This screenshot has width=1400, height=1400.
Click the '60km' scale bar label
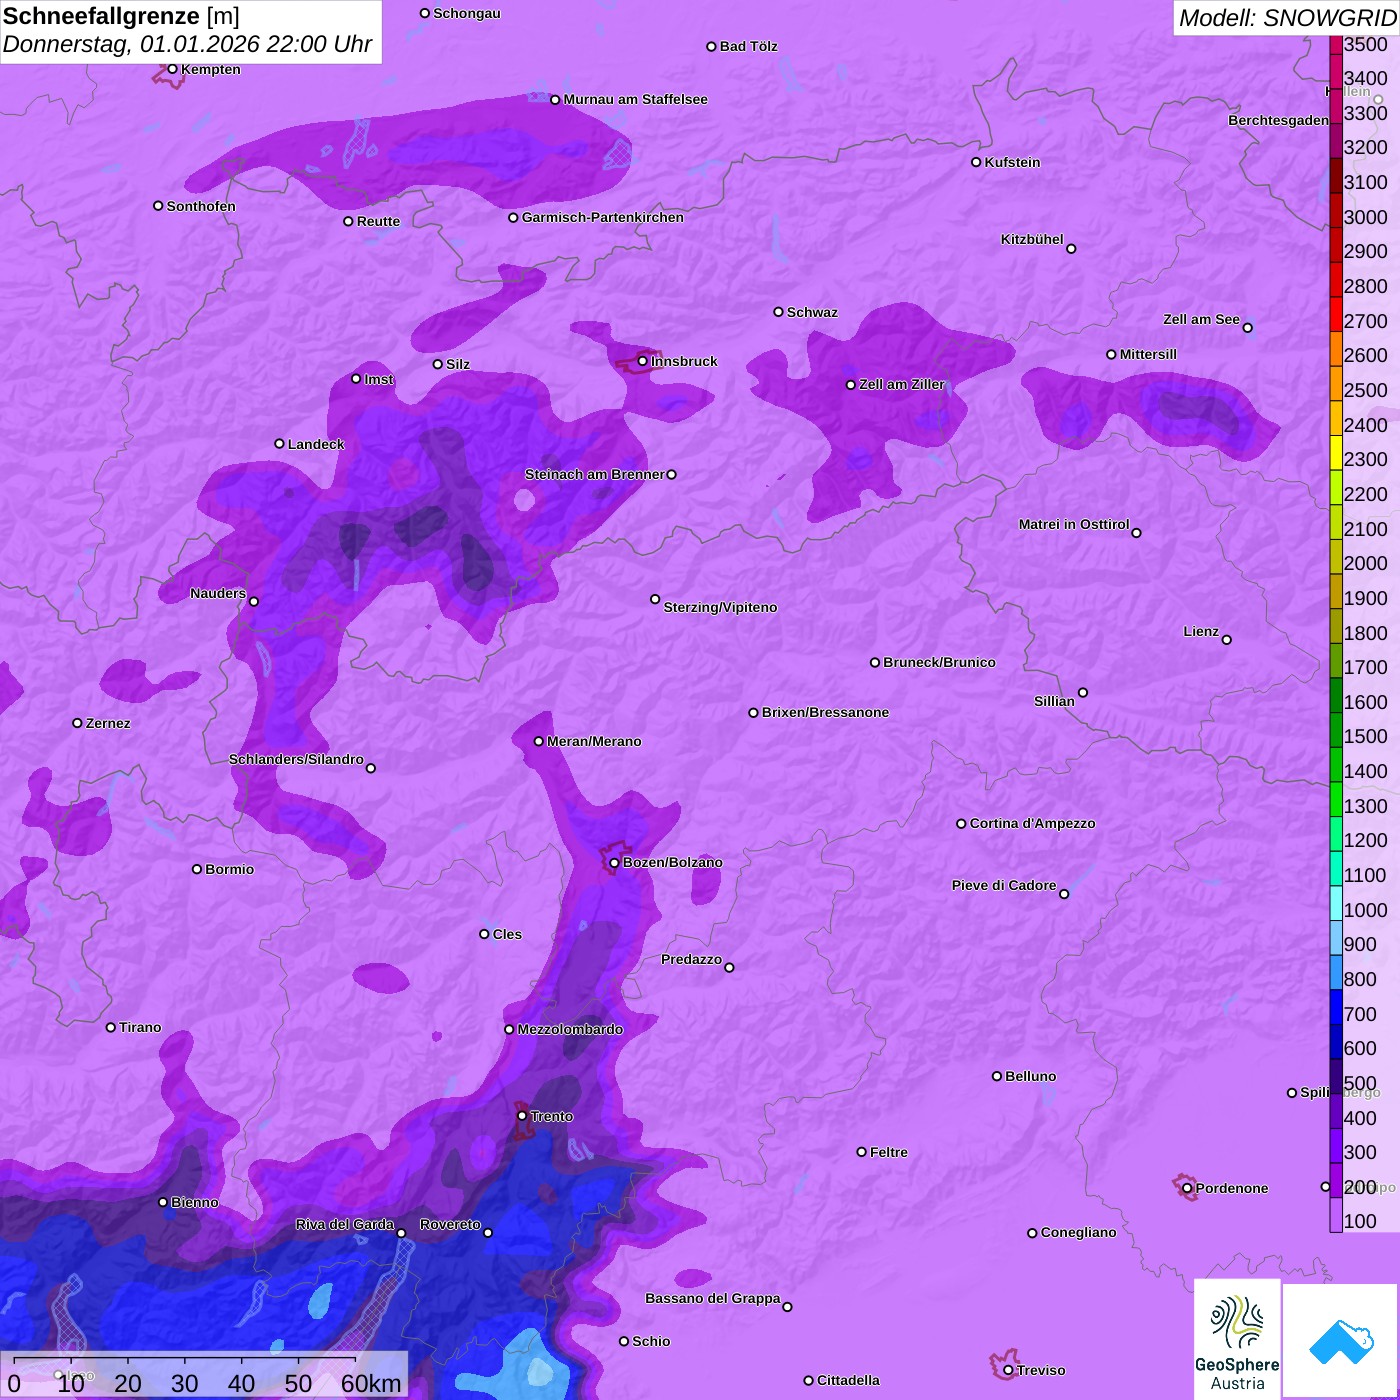tap(371, 1383)
